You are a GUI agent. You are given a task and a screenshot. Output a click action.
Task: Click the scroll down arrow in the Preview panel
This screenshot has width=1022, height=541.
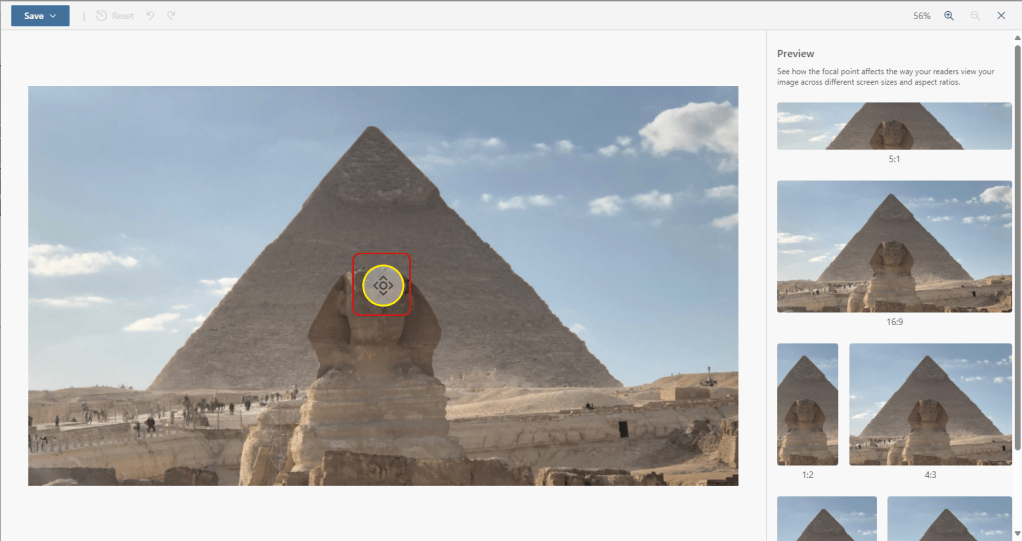(x=1017, y=534)
